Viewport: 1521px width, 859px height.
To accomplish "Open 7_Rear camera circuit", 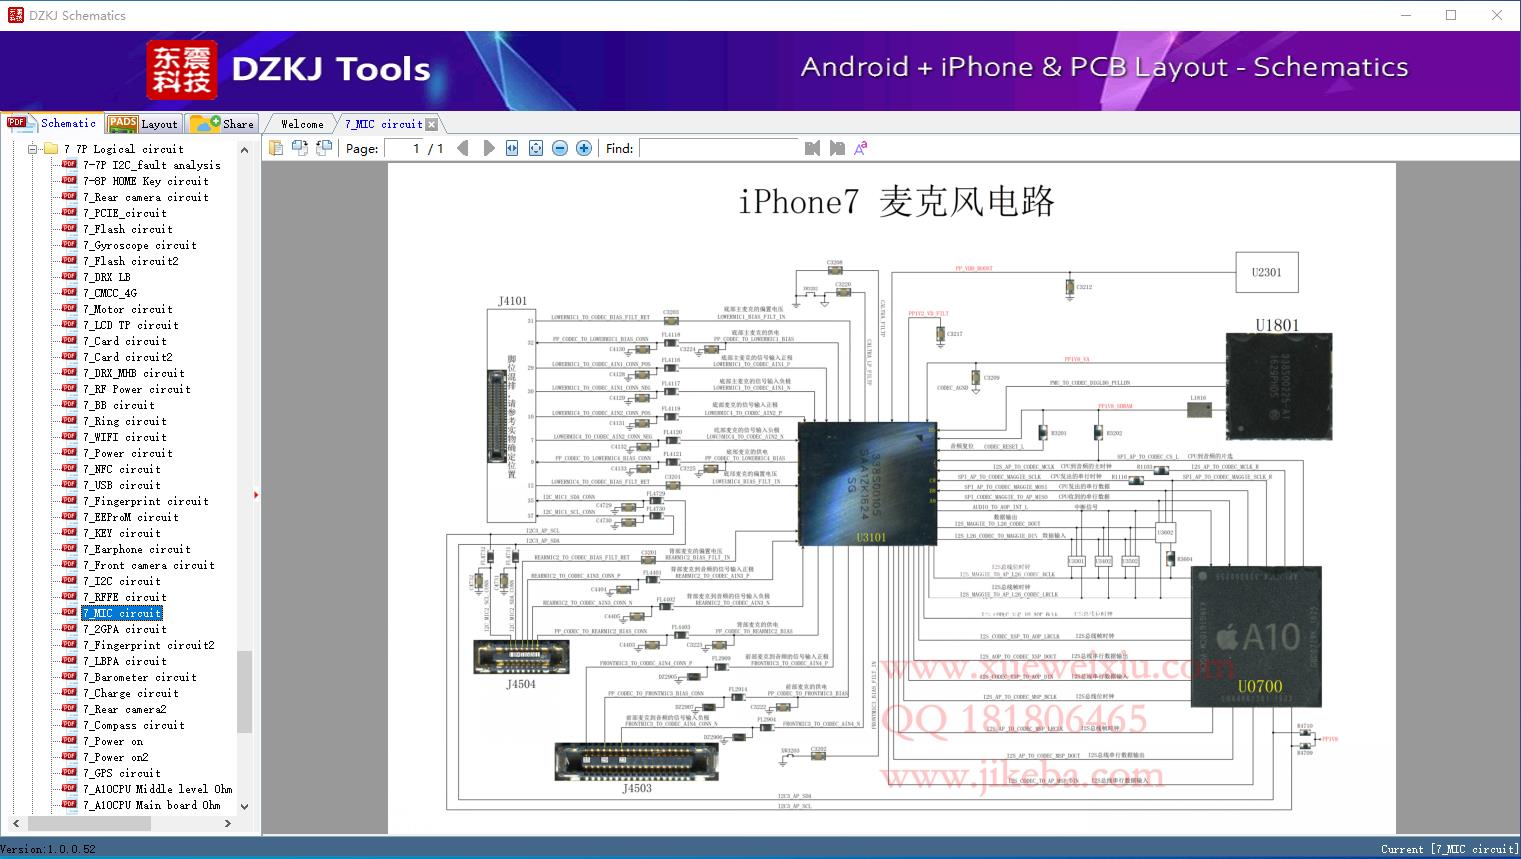I will [x=146, y=197].
